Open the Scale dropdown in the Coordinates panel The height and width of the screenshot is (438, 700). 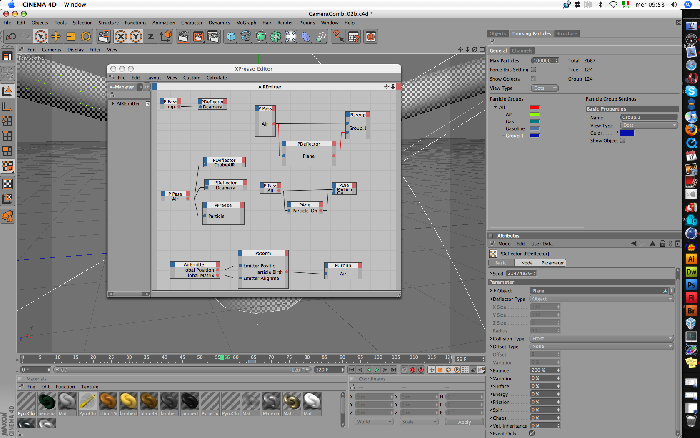click(419, 421)
